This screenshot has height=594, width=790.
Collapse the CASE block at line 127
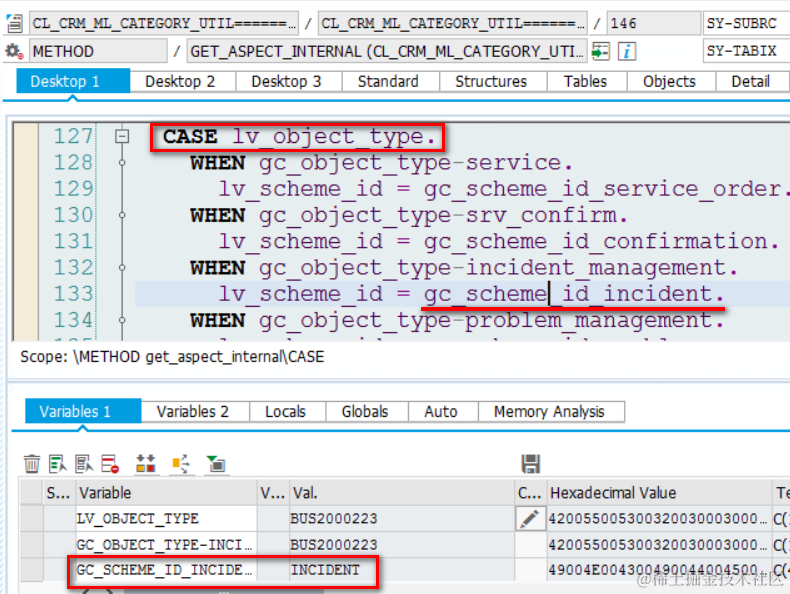tap(121, 136)
